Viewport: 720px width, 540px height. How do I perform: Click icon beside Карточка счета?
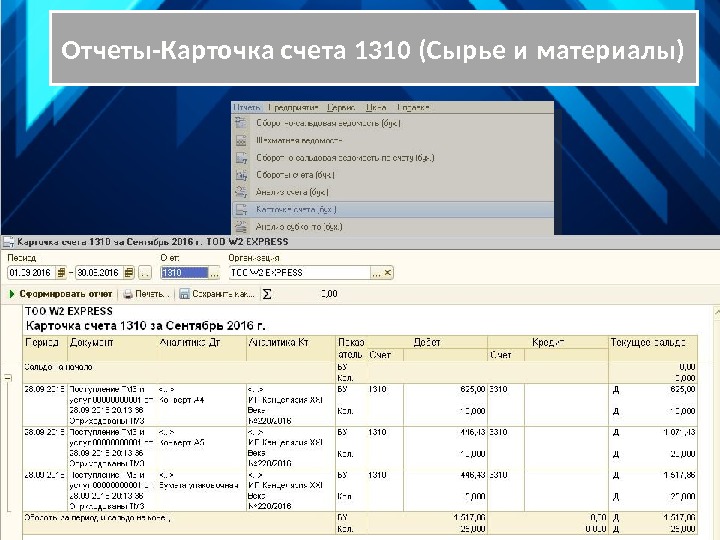click(241, 209)
